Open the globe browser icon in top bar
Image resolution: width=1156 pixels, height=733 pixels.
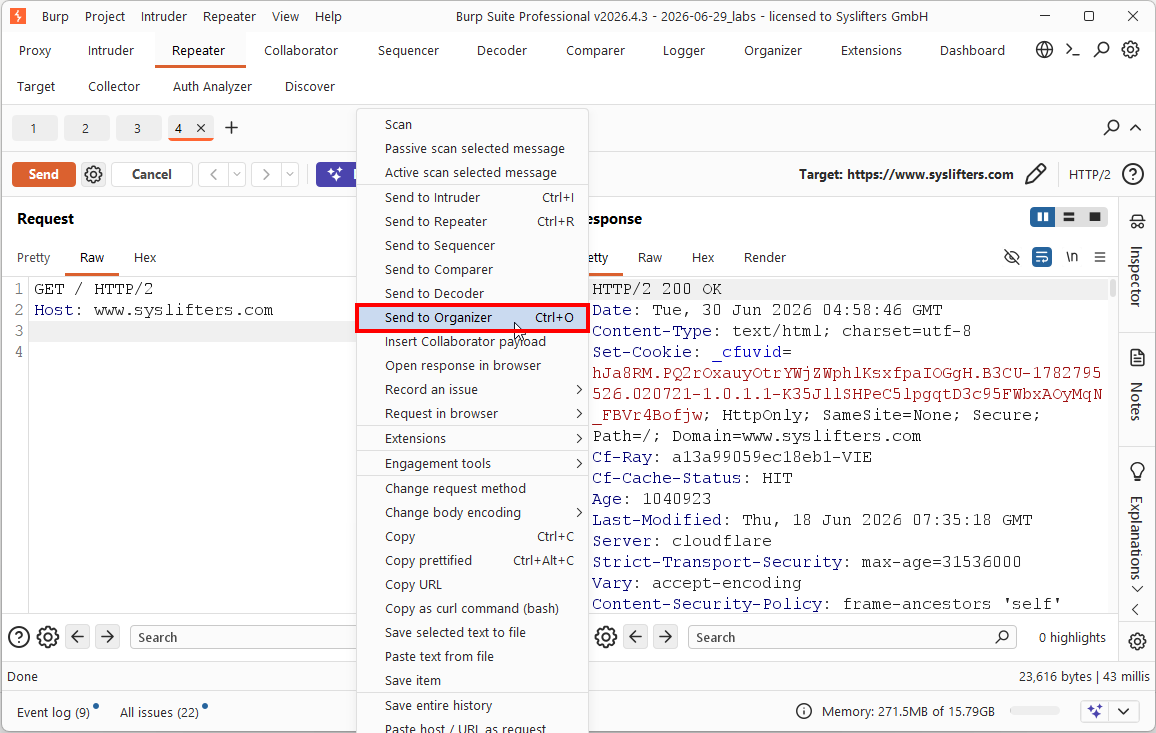pyautogui.click(x=1044, y=49)
